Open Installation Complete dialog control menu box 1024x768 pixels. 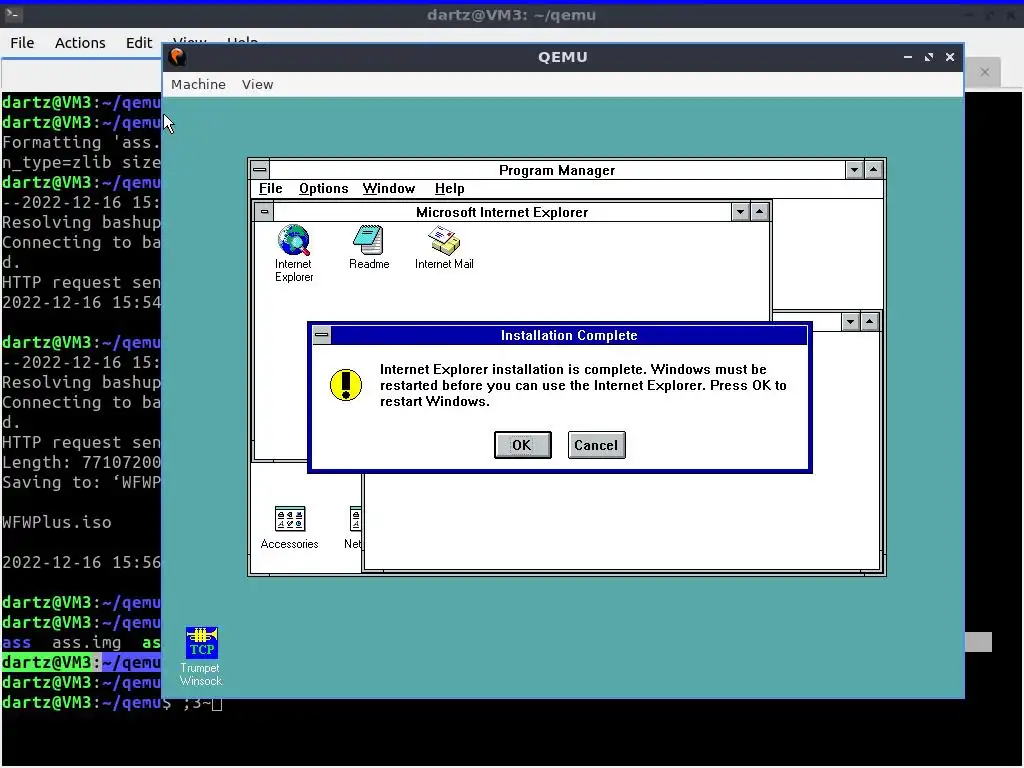321,335
